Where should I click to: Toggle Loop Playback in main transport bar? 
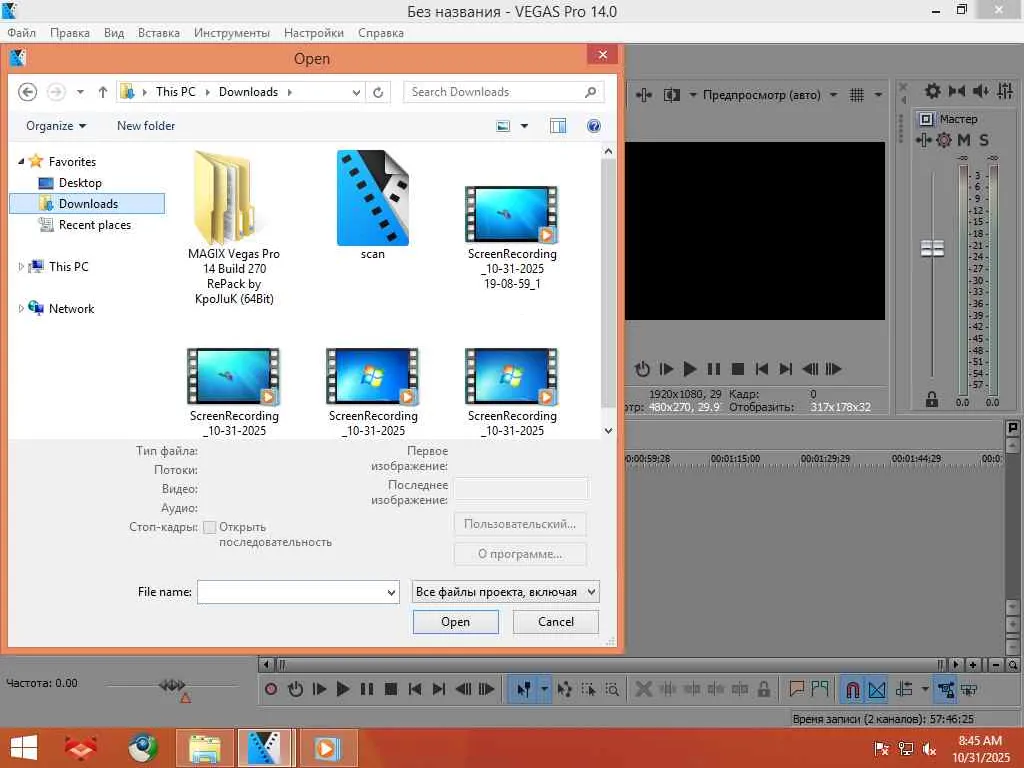click(295, 689)
